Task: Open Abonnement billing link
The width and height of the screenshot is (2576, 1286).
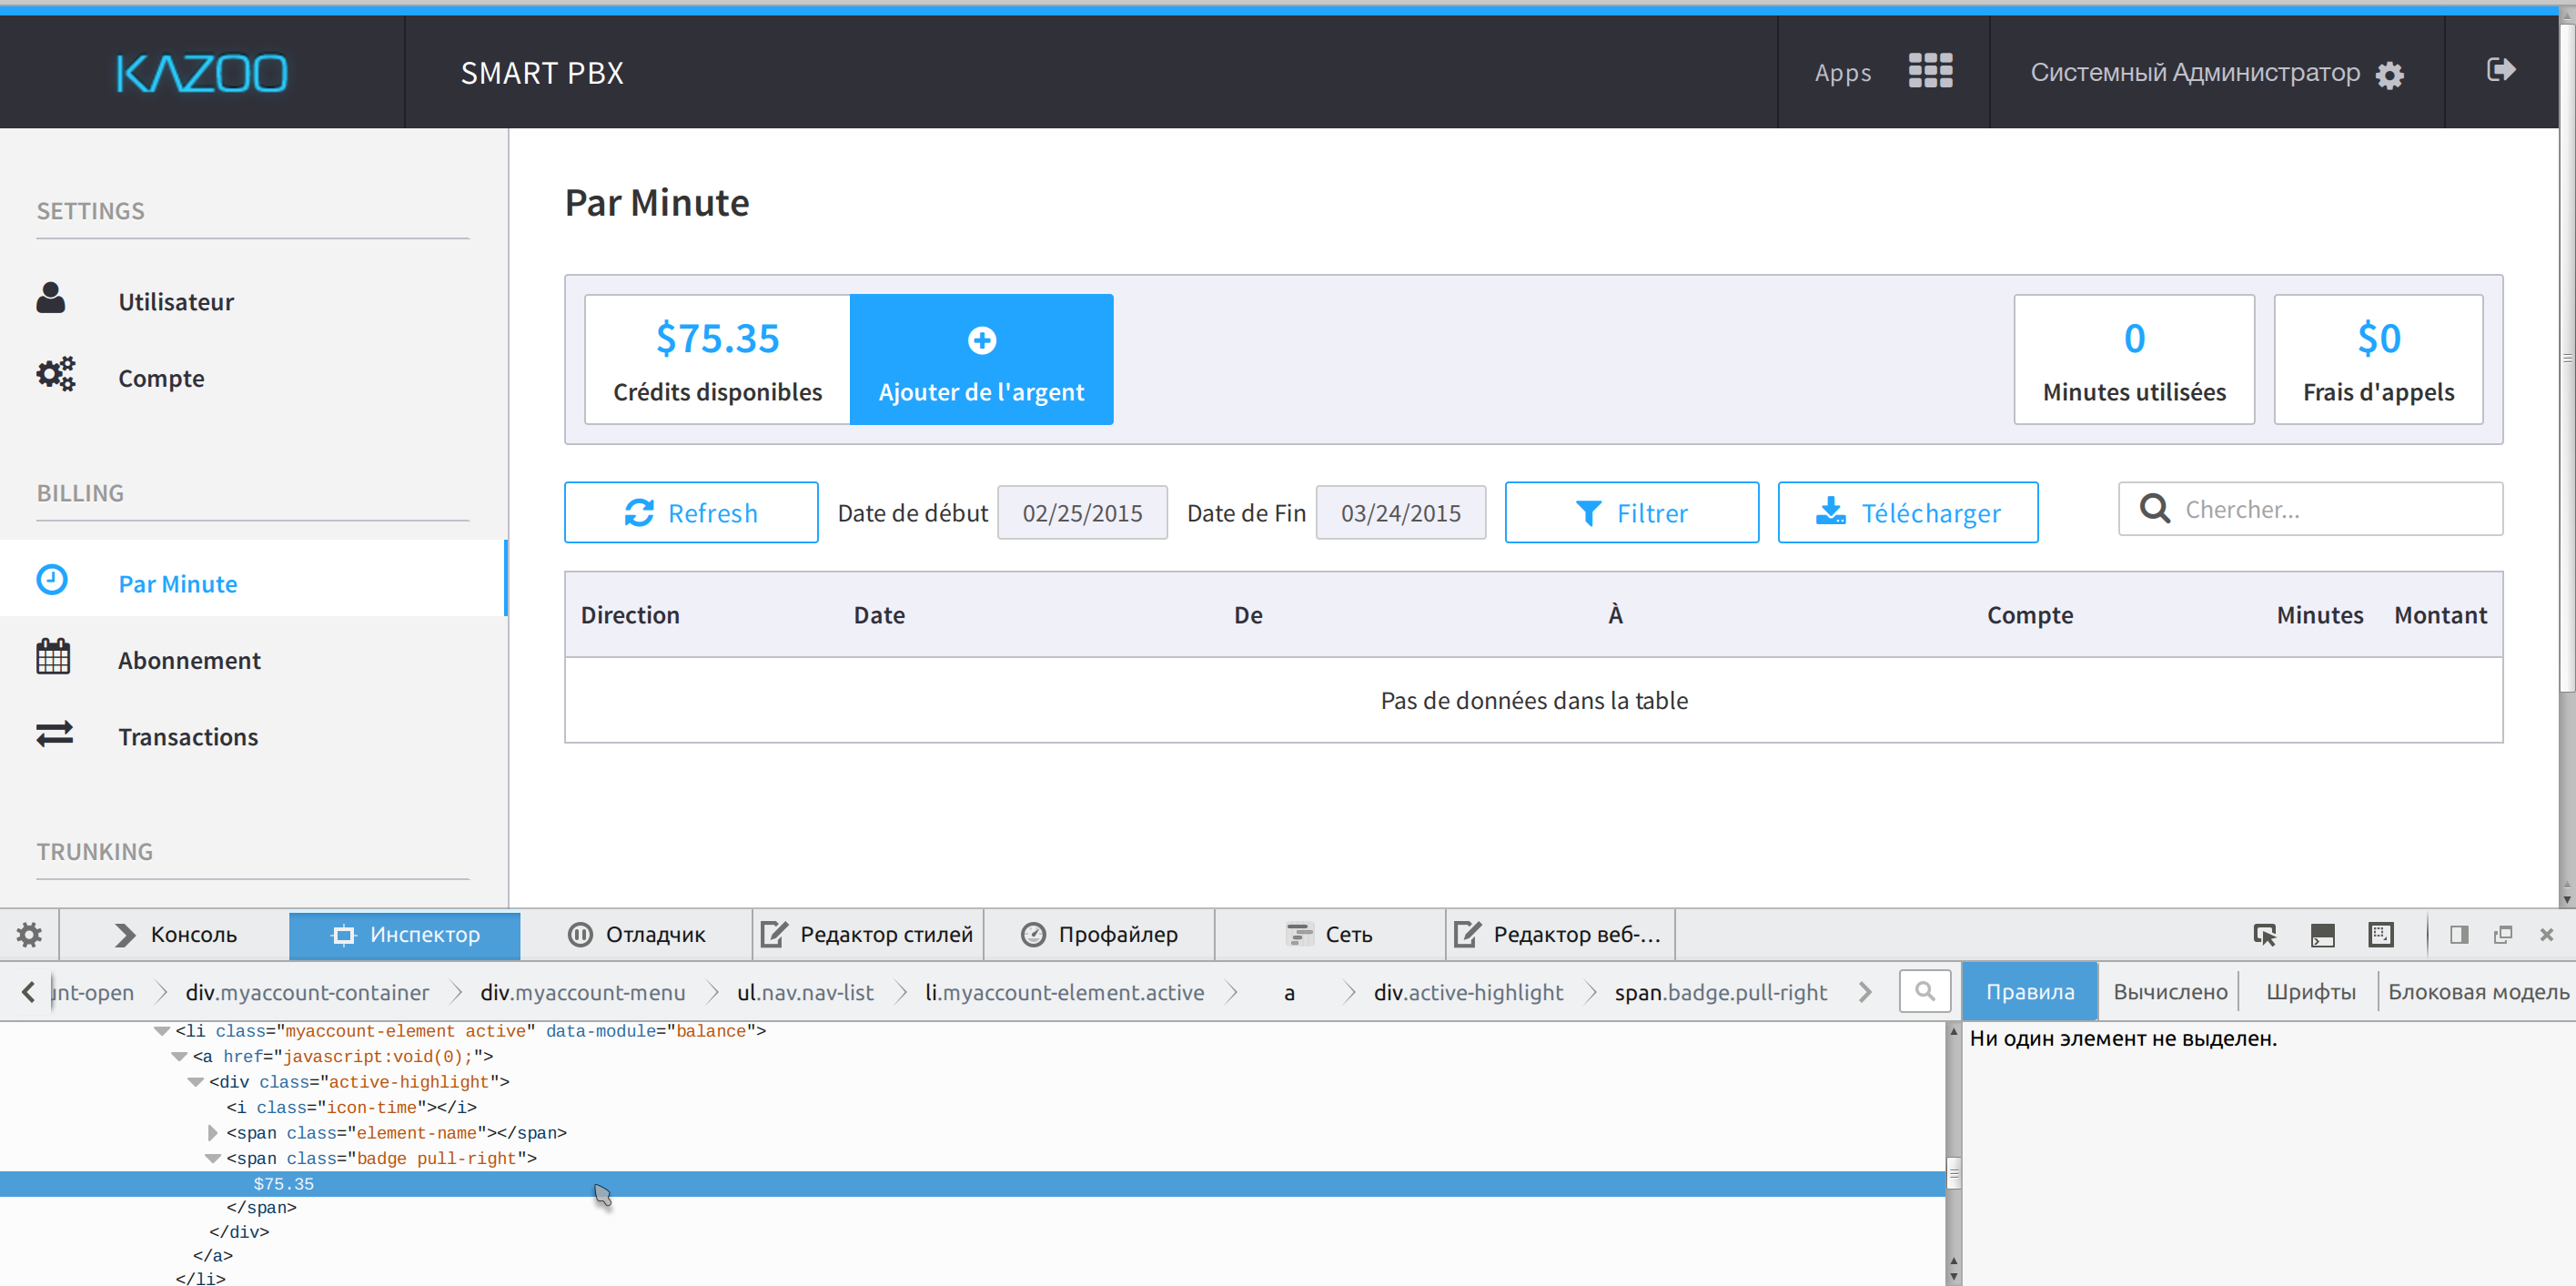Action: tap(189, 660)
